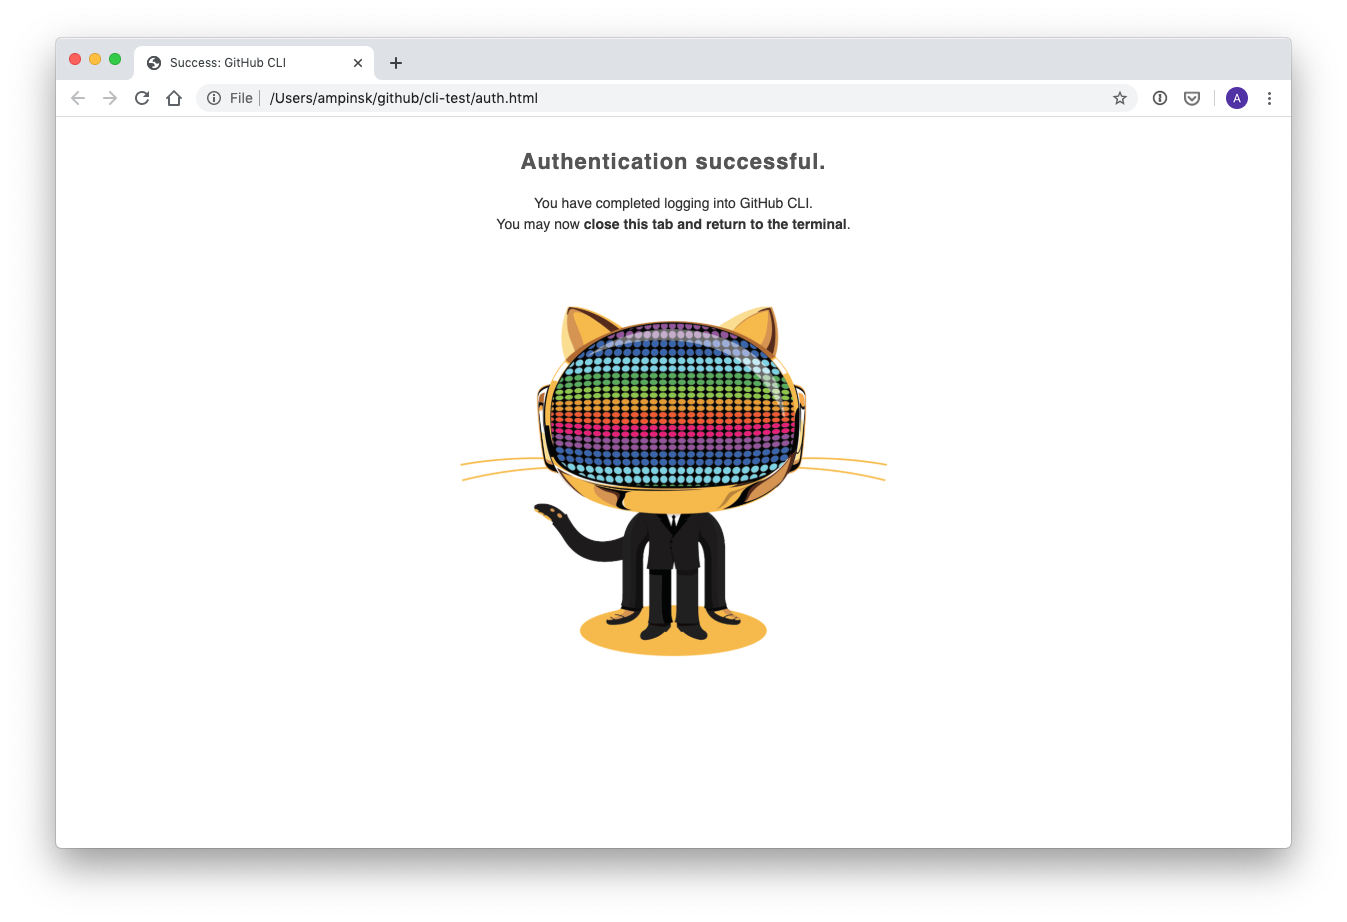Minimize the window with the yellow button

pyautogui.click(x=95, y=59)
